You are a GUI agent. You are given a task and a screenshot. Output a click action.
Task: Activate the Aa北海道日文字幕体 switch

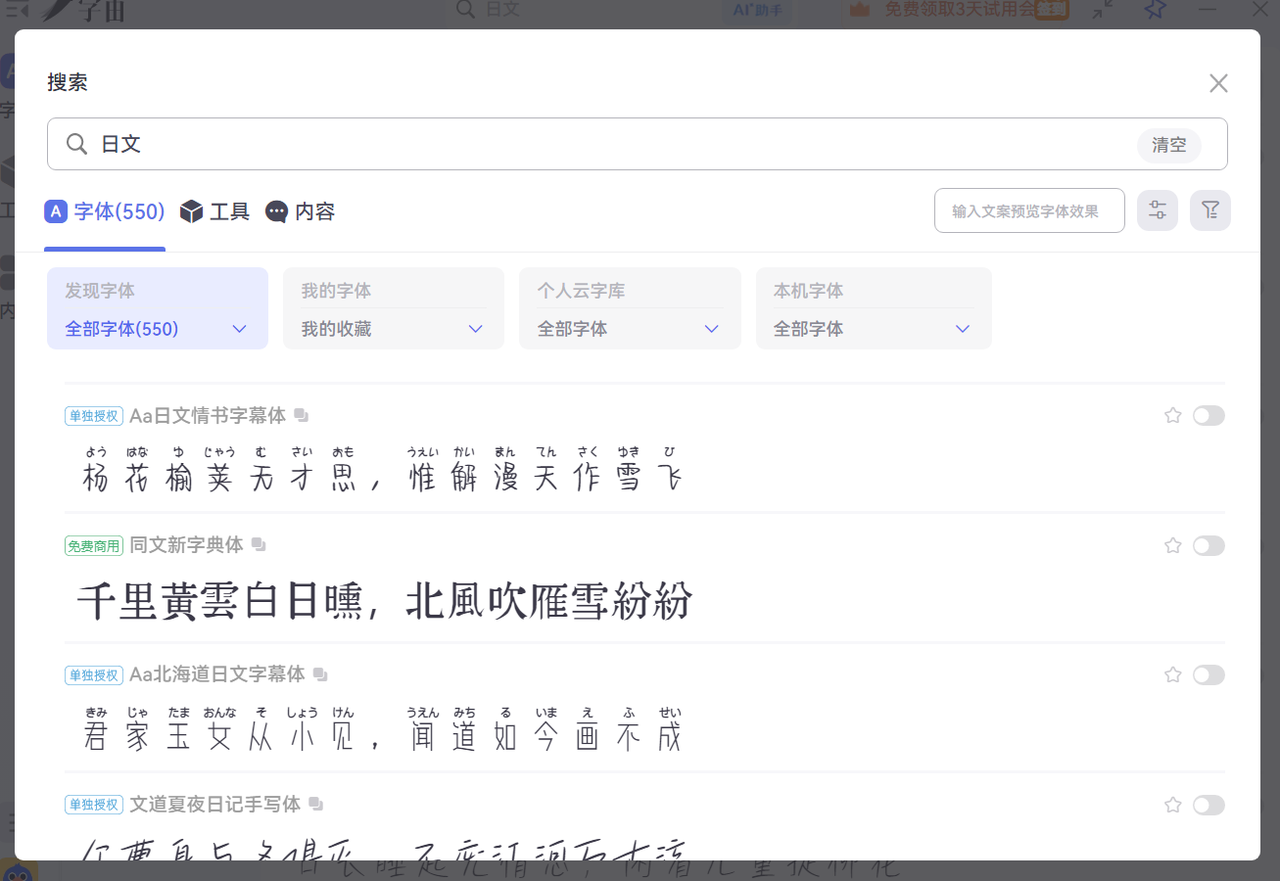click(x=1208, y=675)
